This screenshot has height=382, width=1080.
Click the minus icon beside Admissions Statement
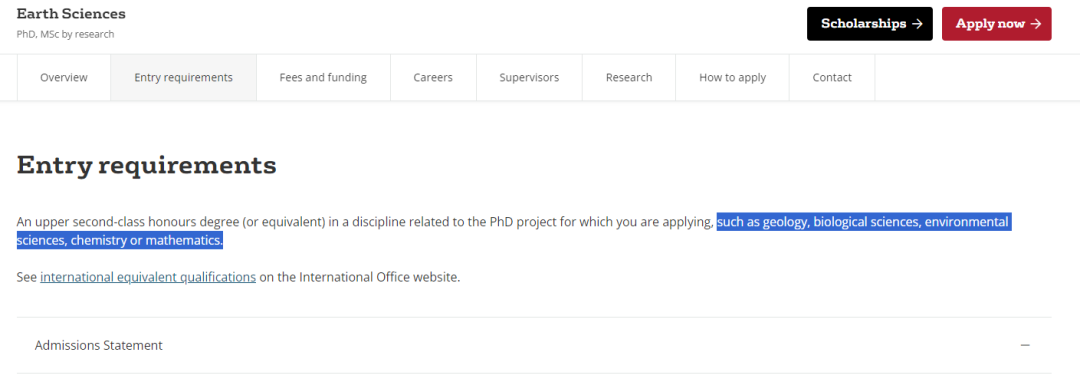click(x=1025, y=345)
